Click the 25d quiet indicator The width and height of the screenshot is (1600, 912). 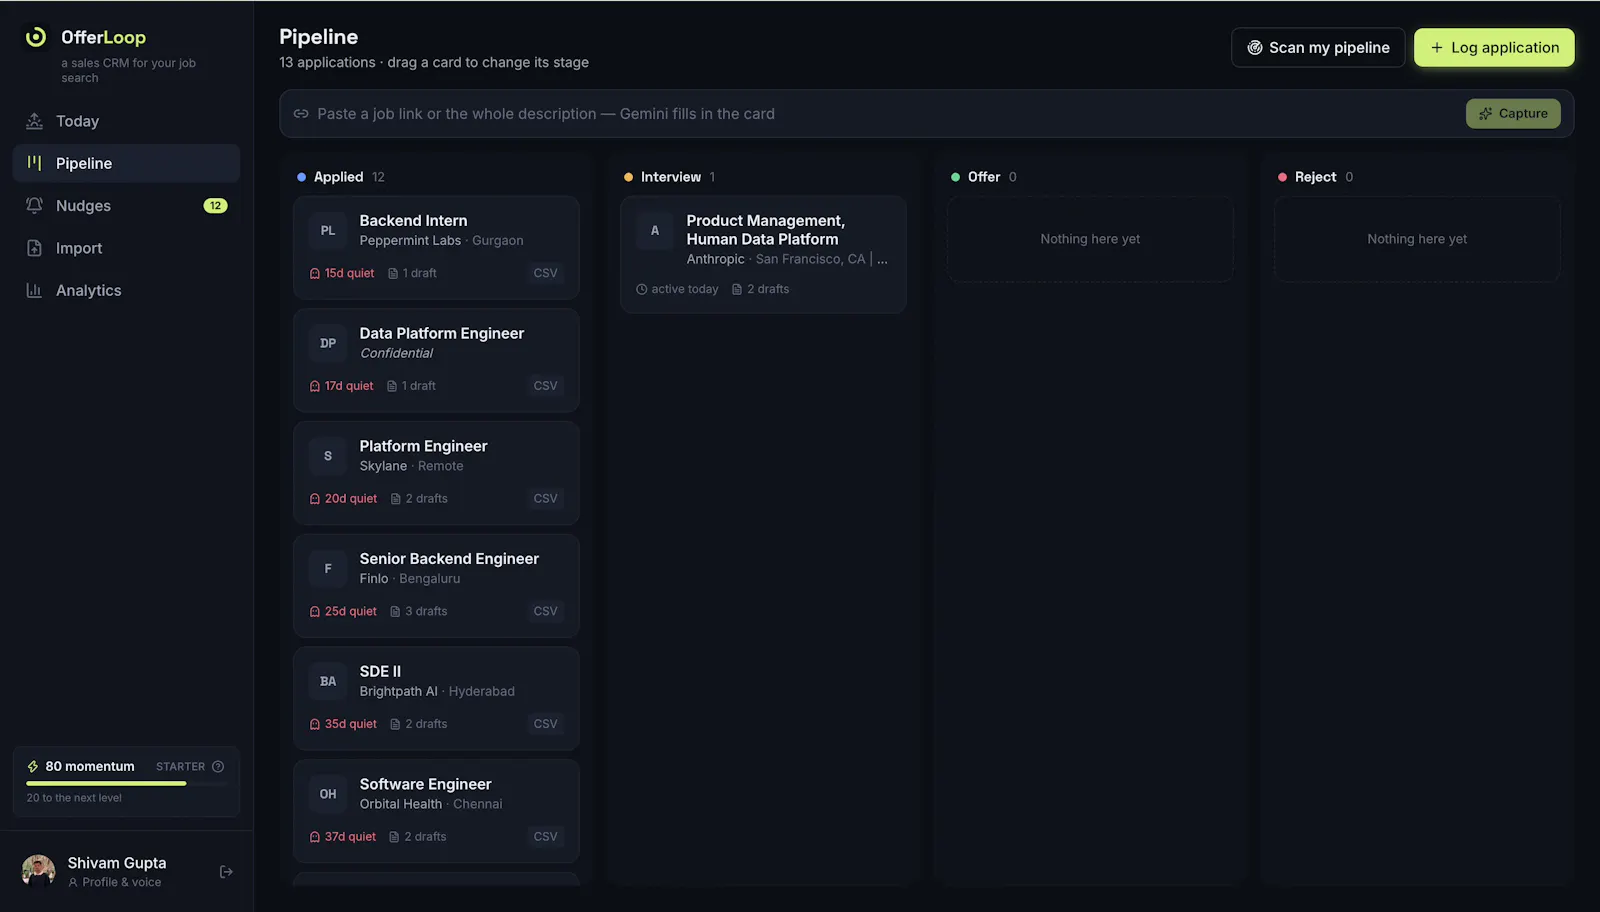[x=343, y=611]
